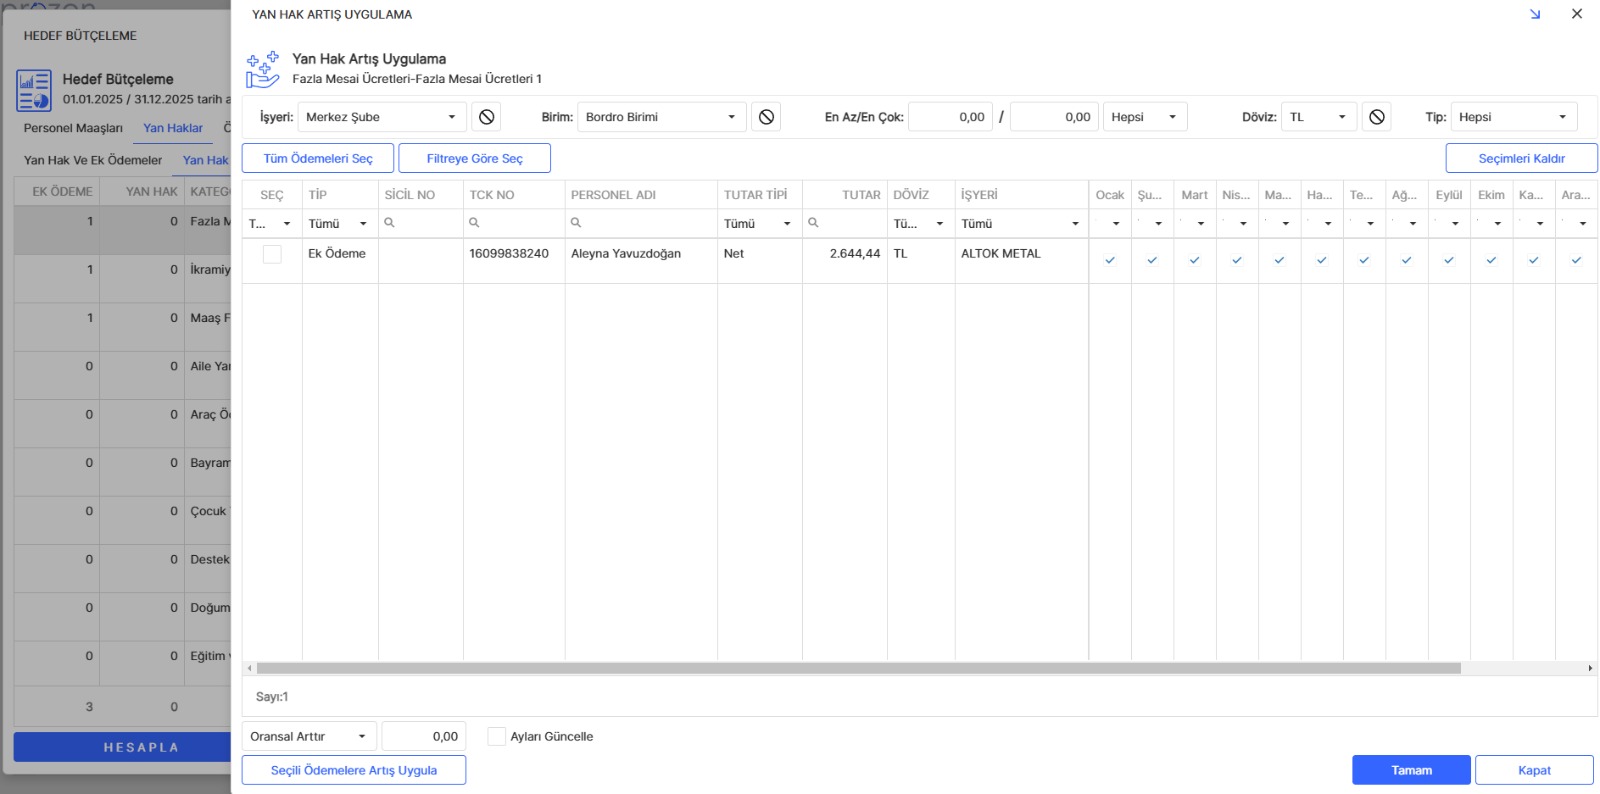Switch to Yan Haklar tab in Hedef Bütçeleme
This screenshot has width=1600, height=794.
[173, 128]
